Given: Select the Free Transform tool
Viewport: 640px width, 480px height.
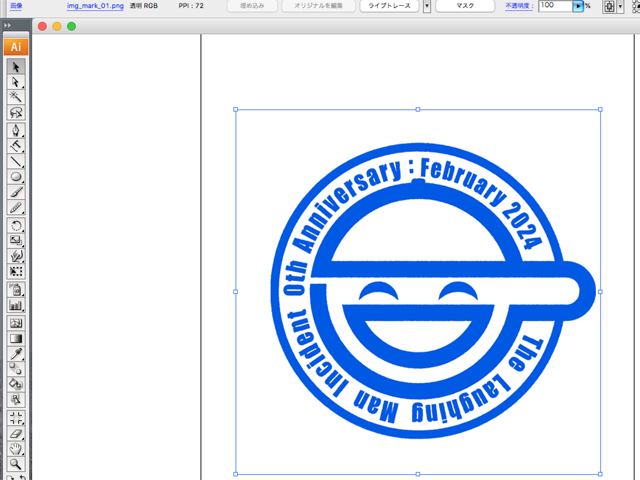Looking at the screenshot, I should (16, 271).
